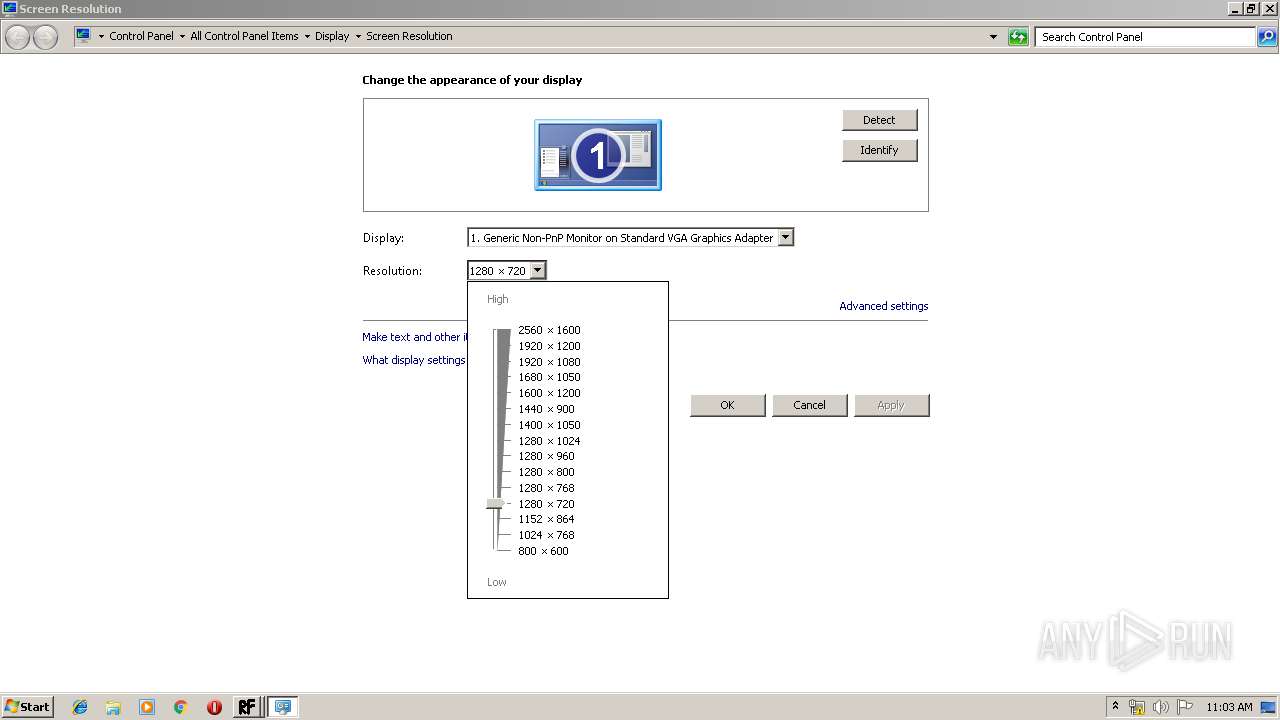Collapse the Resolution dropdown arrow

(537, 270)
